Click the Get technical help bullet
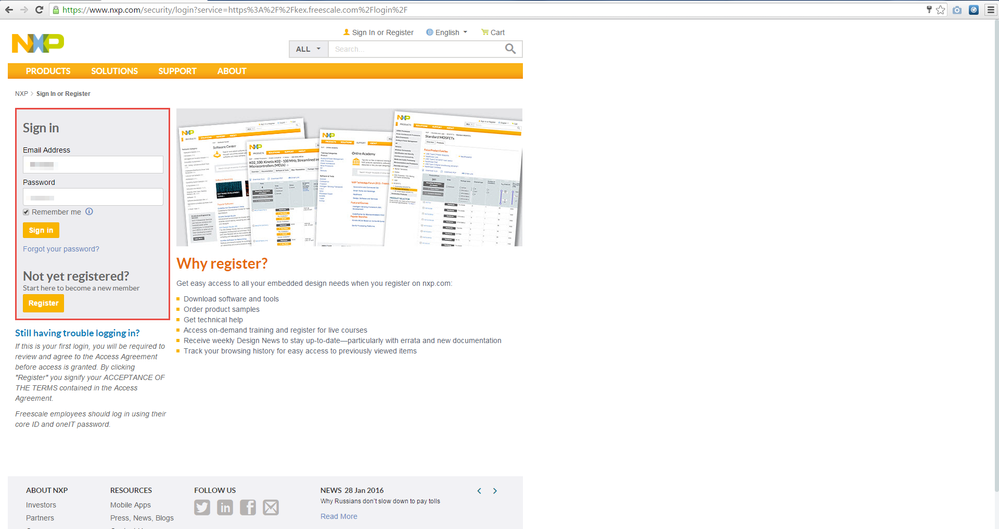The height and width of the screenshot is (529, 999). tap(213, 320)
